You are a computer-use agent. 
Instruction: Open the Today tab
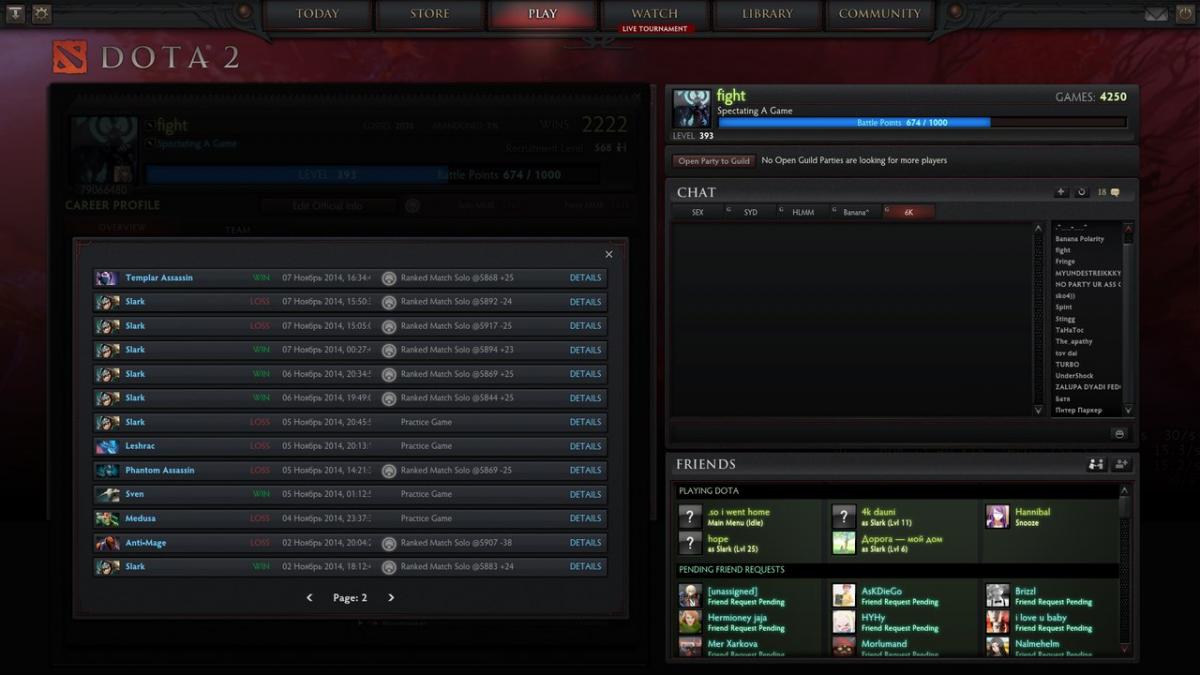[317, 14]
